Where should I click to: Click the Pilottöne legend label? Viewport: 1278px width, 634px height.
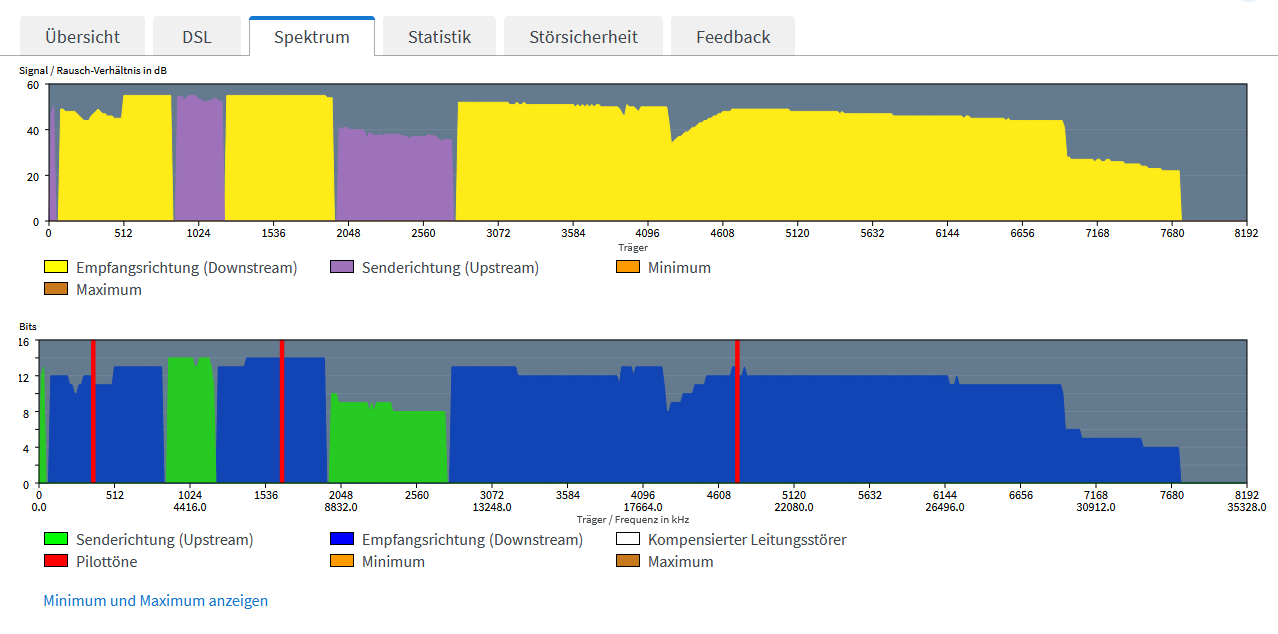click(x=107, y=562)
